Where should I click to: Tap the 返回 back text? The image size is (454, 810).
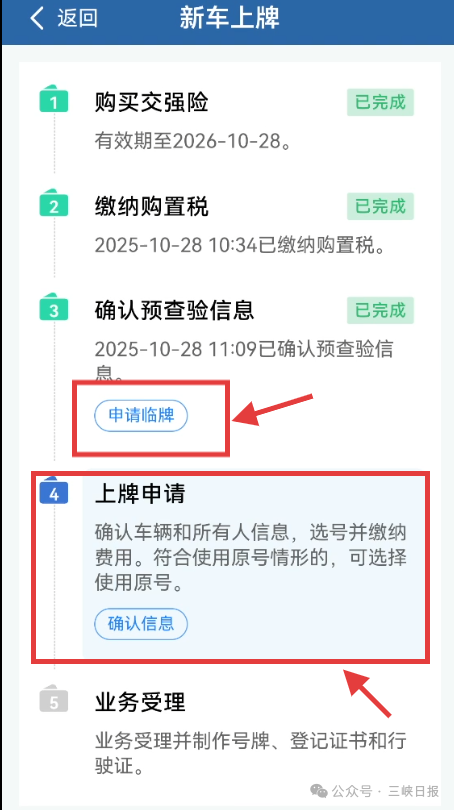(77, 18)
